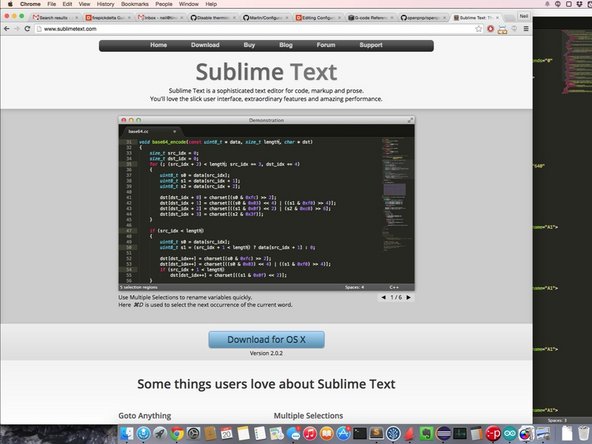The height and width of the screenshot is (444, 592).
Task: Open Sublime Text icon in dock
Action: [376, 434]
